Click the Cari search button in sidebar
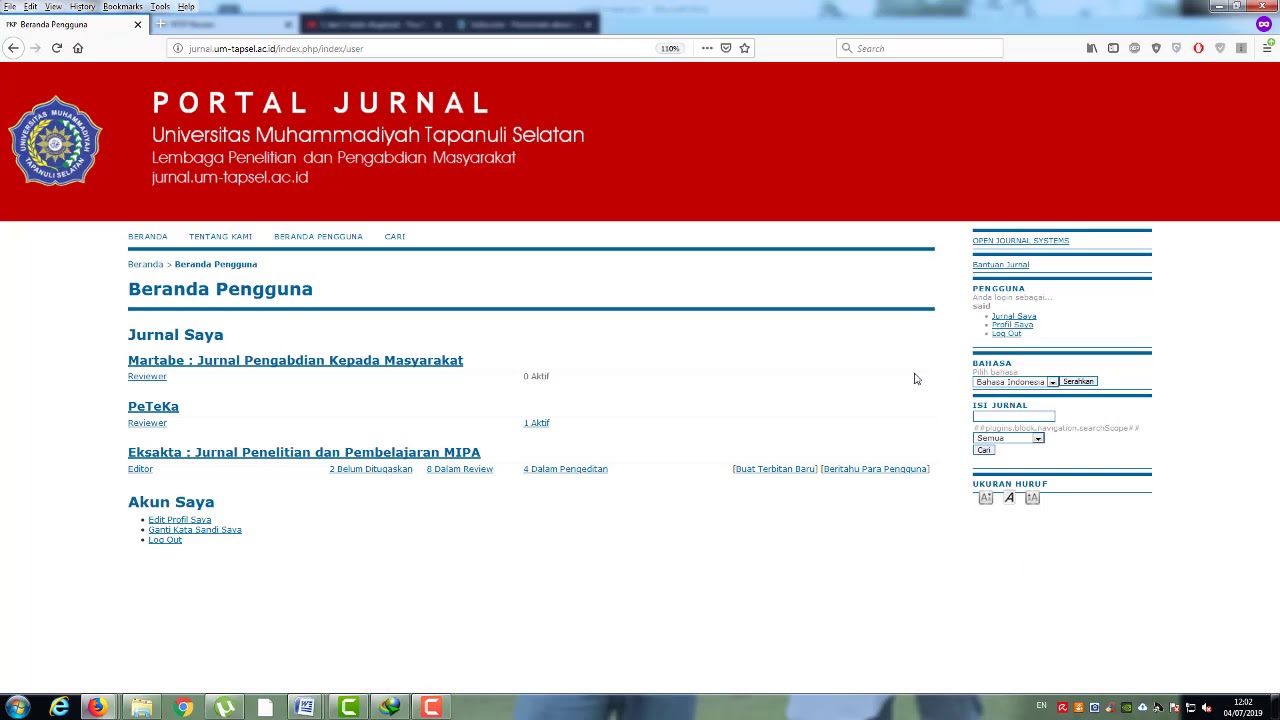 point(984,450)
